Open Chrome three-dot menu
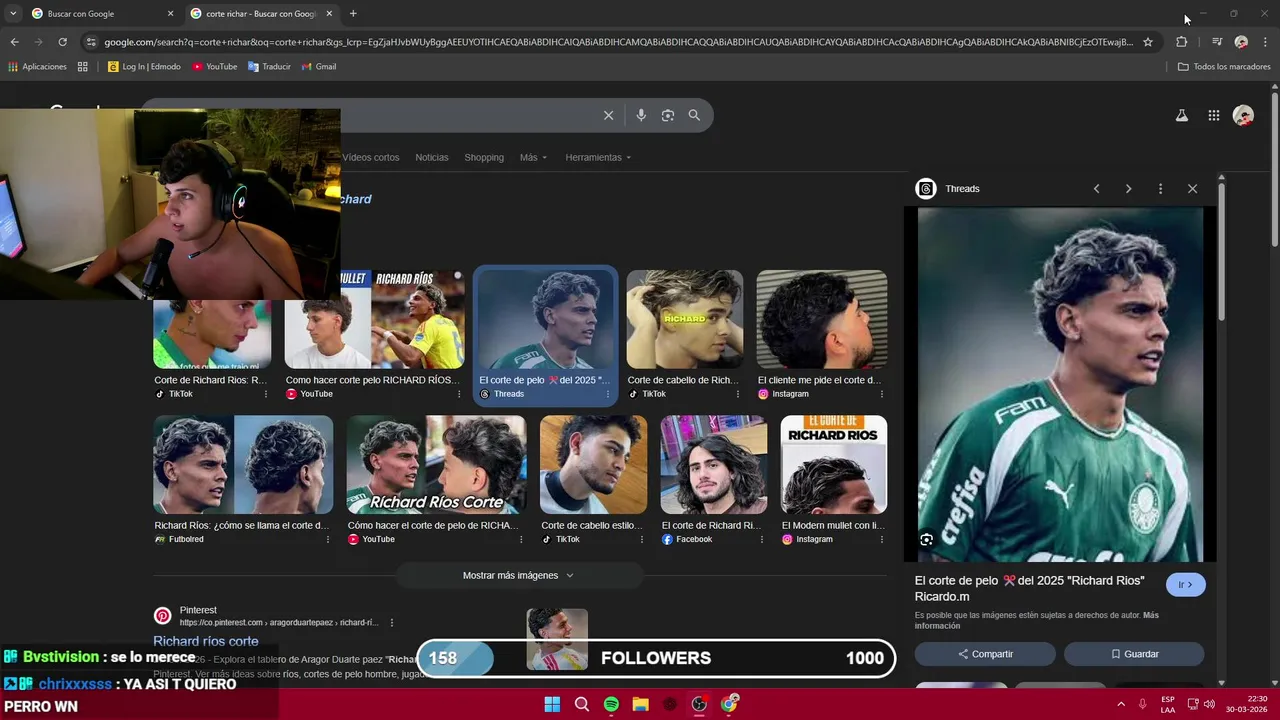 (x=1266, y=42)
